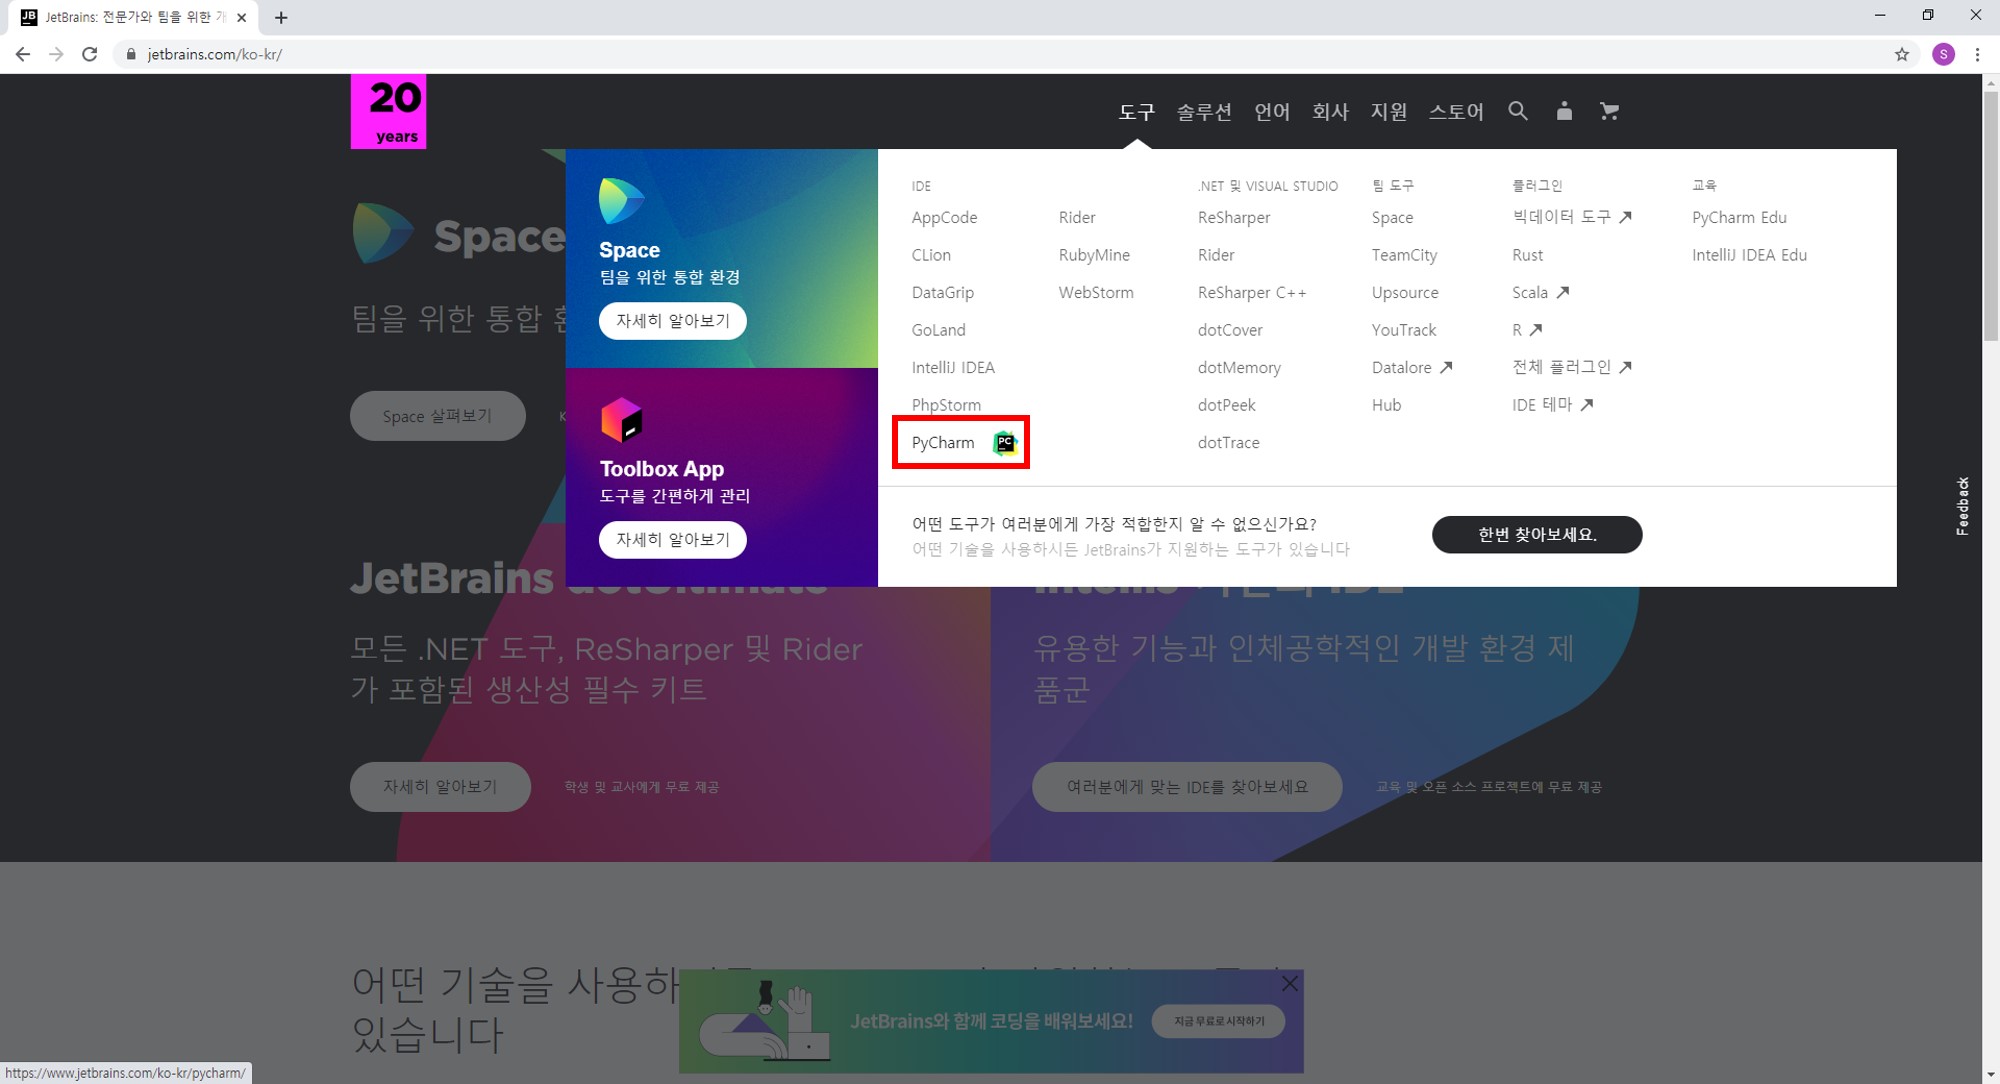Click dotUltimate 자세히 알아보기 button
The image size is (2000, 1084).
pos(440,787)
